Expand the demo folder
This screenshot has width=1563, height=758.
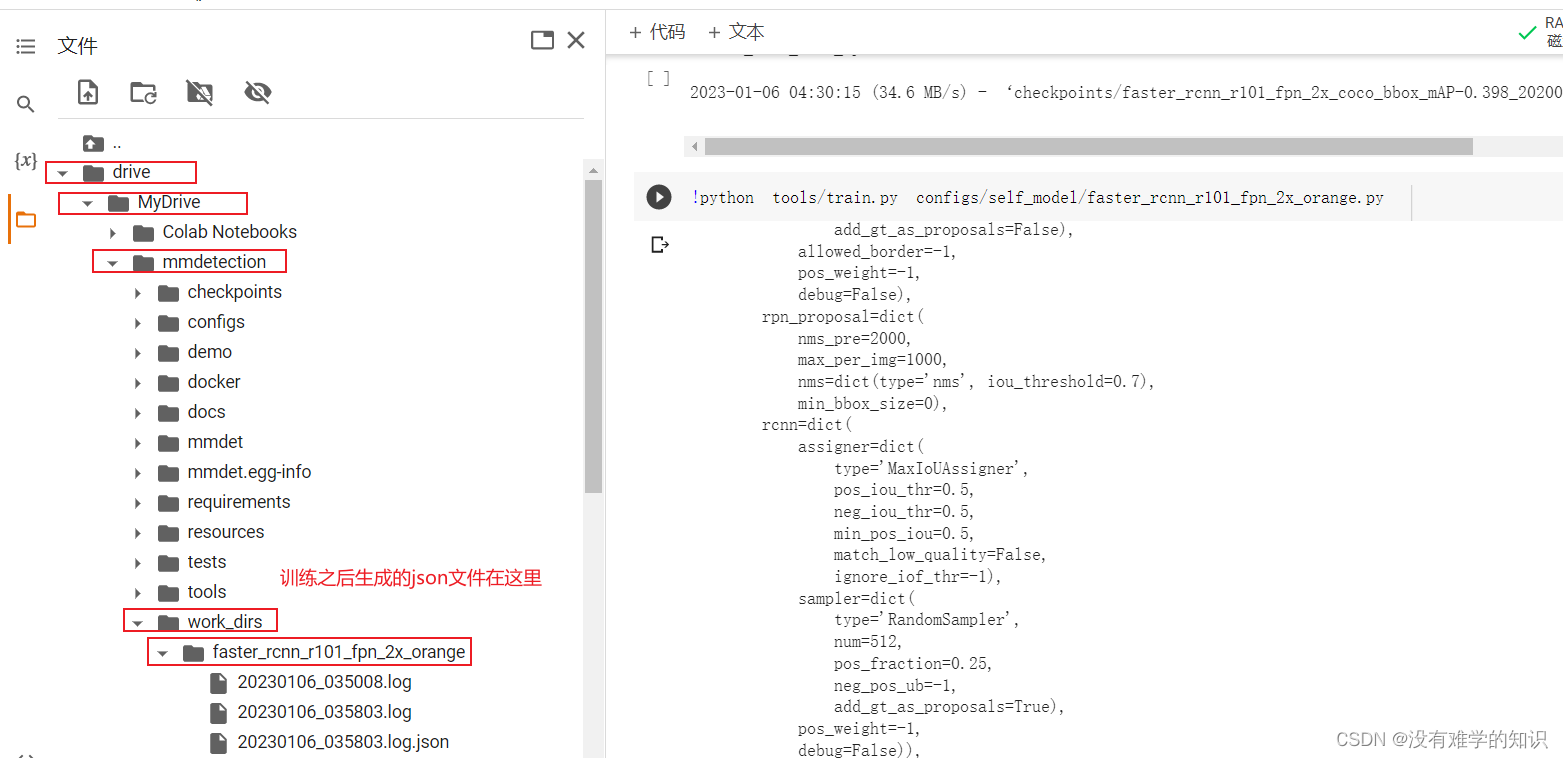click(x=138, y=353)
